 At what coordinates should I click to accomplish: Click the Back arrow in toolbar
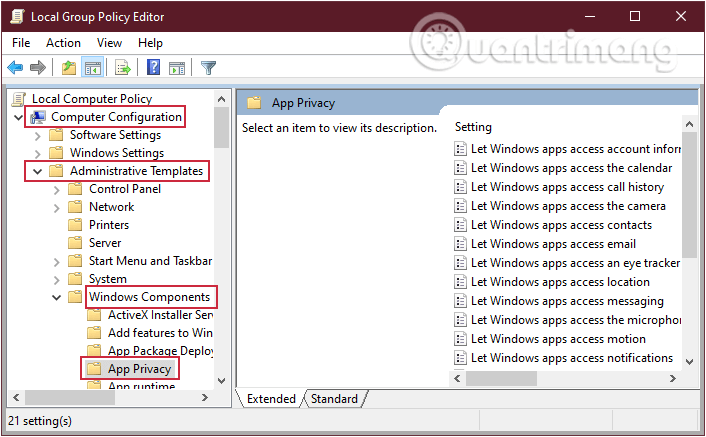[x=15, y=68]
